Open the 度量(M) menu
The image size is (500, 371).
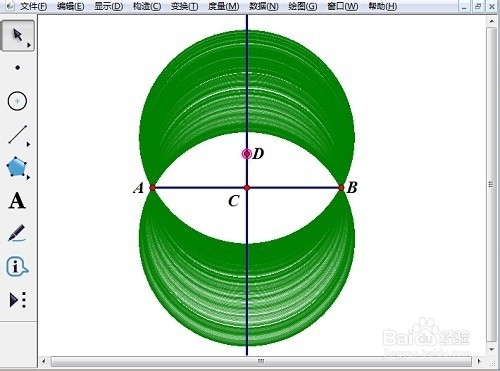point(223,6)
